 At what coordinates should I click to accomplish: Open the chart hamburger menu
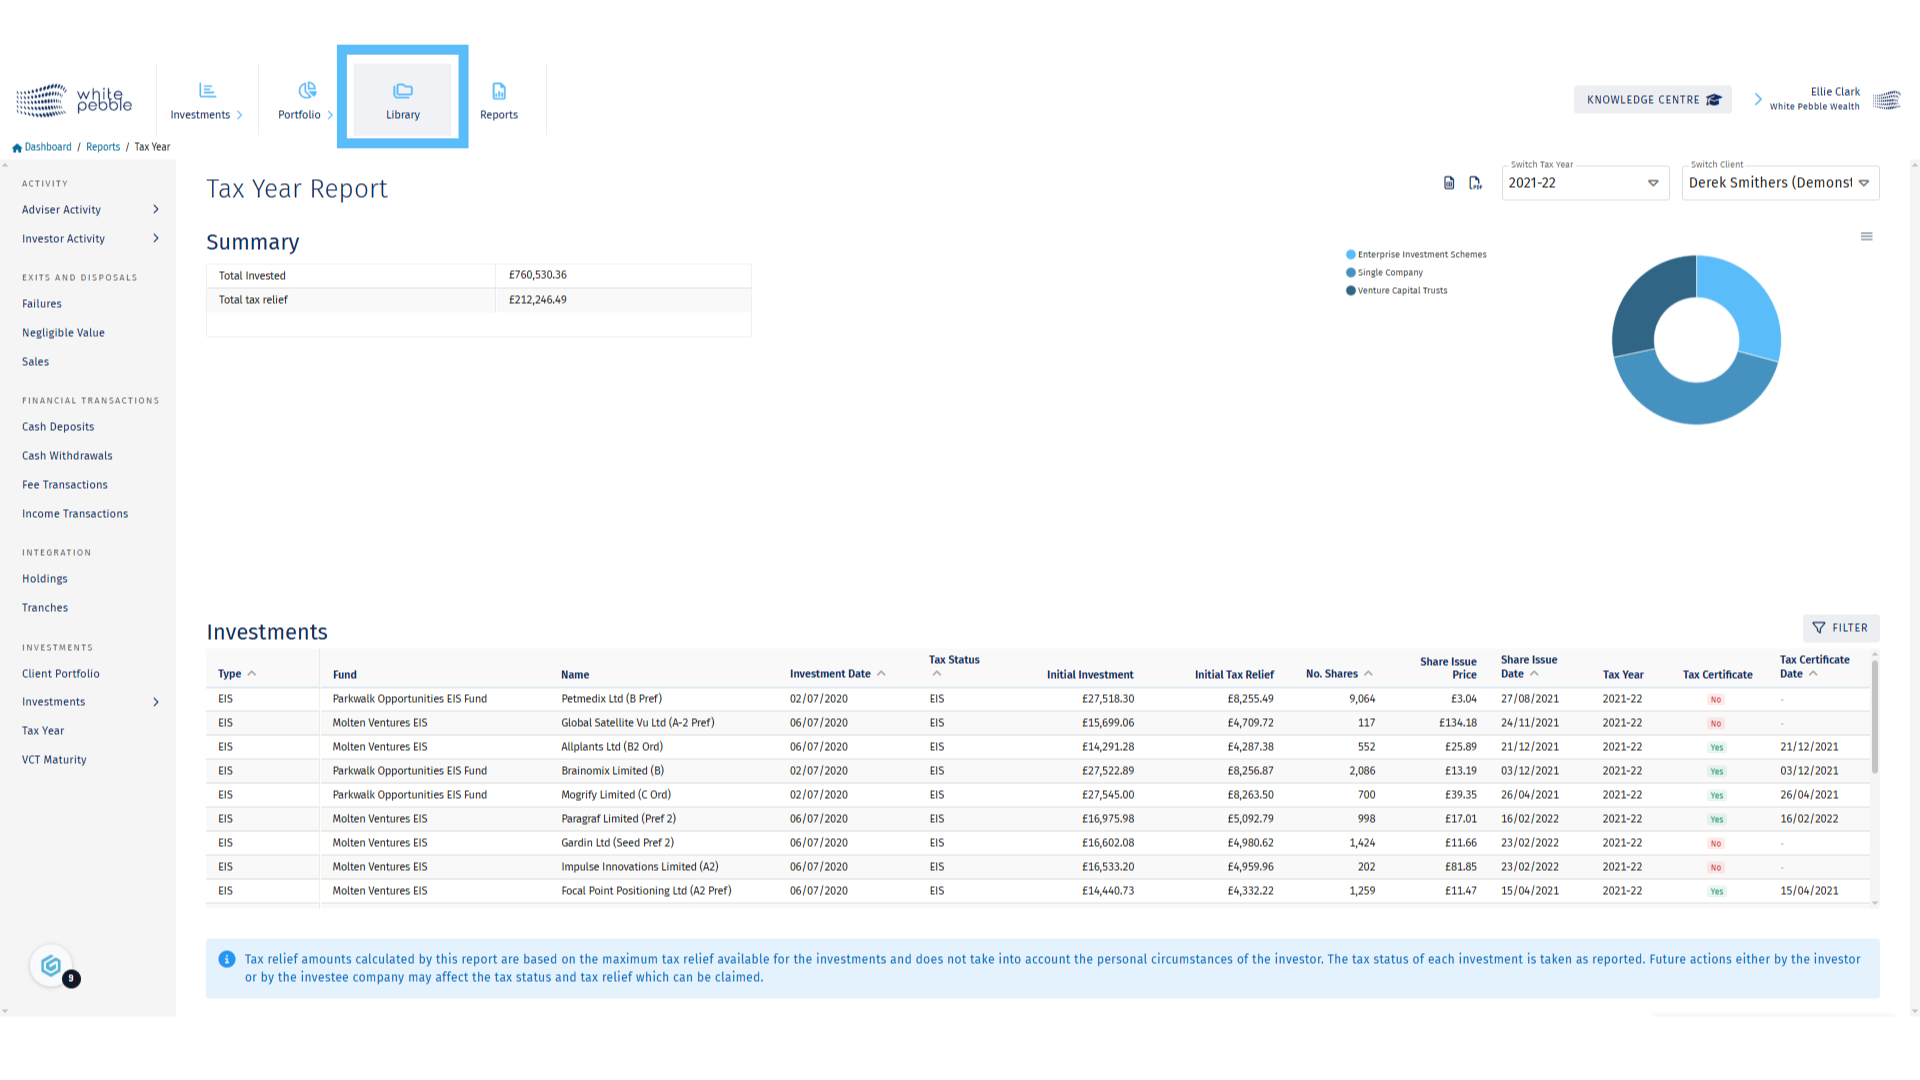point(1866,237)
